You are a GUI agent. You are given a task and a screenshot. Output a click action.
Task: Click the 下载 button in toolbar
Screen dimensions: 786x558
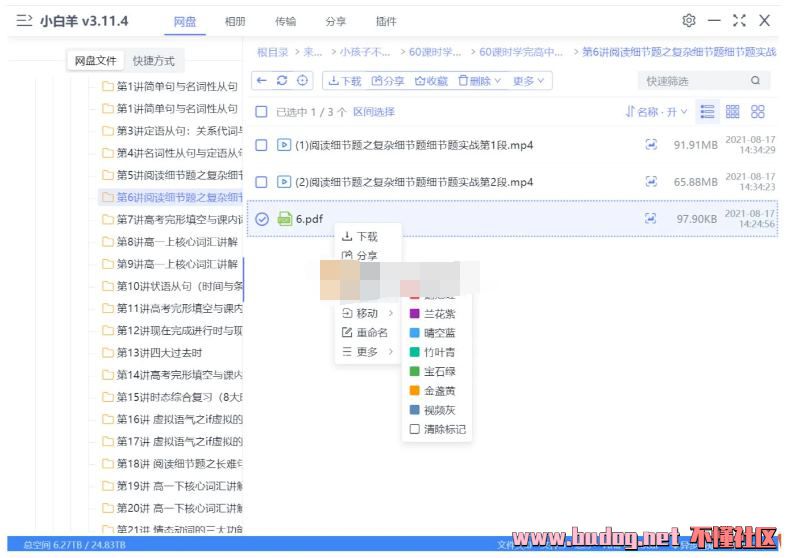point(344,81)
